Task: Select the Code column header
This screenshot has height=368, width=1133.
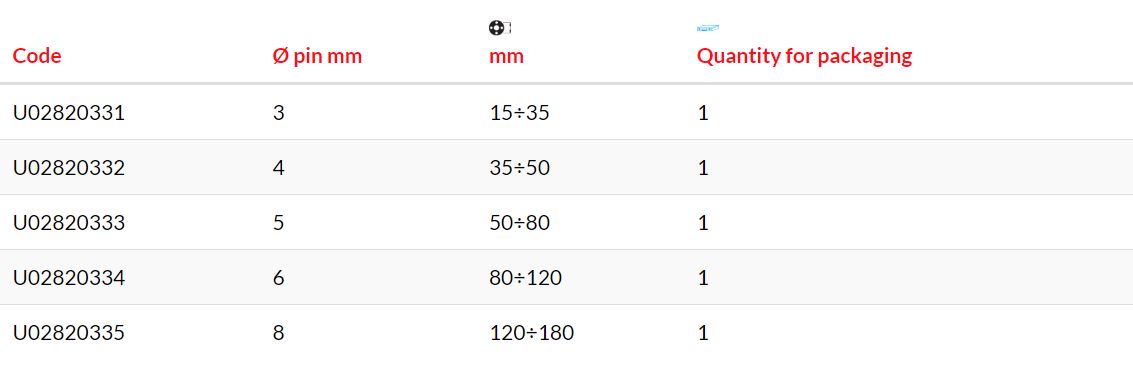Action: [x=37, y=56]
